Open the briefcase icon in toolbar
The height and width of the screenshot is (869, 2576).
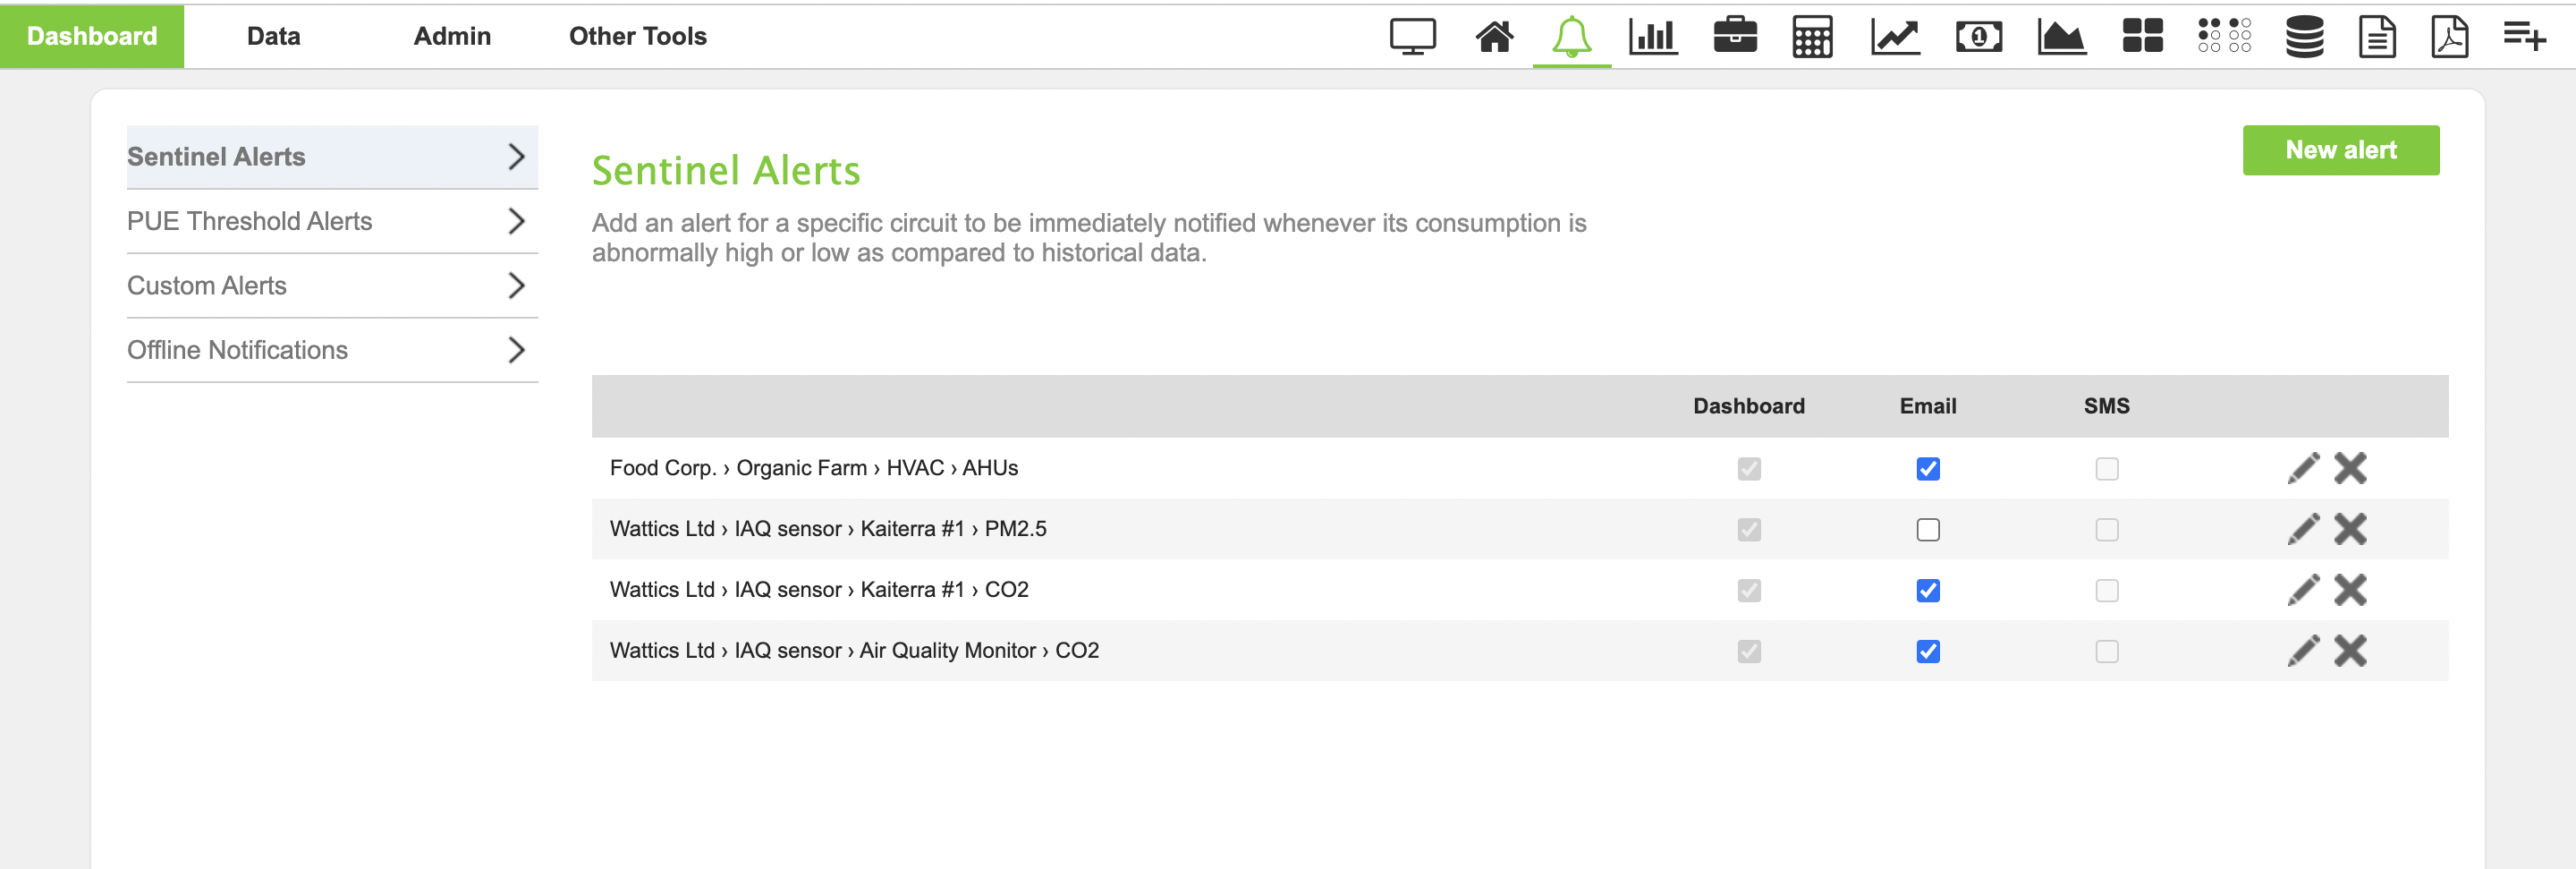(1734, 37)
